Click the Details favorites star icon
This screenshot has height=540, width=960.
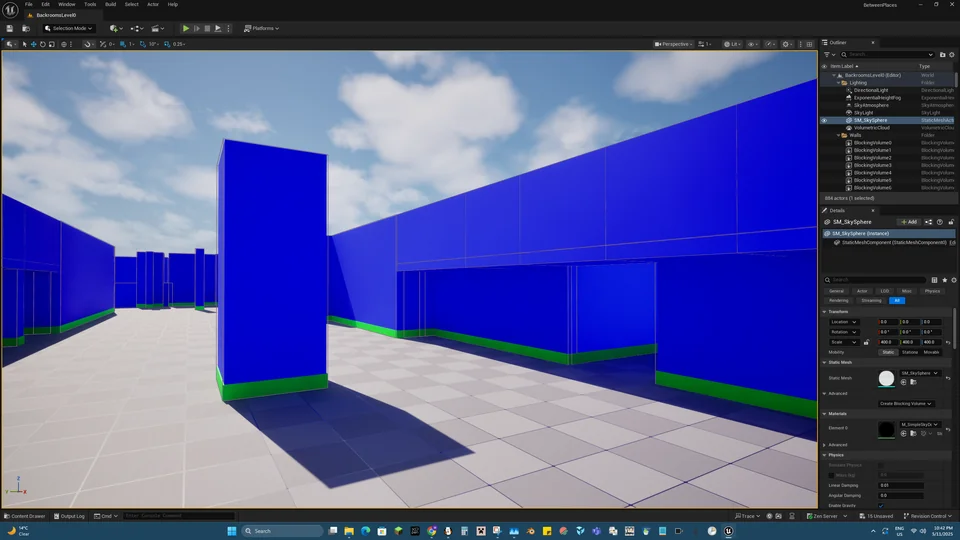click(x=944, y=280)
